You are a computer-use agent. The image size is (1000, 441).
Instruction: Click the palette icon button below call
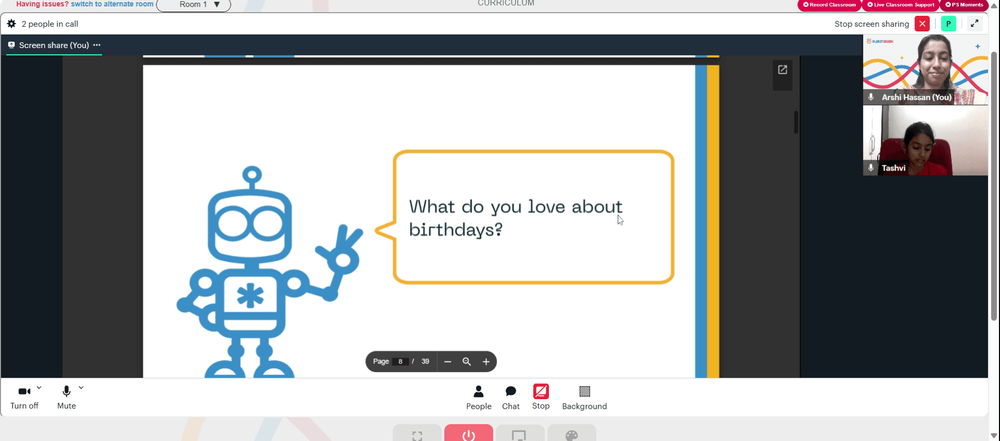click(x=572, y=434)
